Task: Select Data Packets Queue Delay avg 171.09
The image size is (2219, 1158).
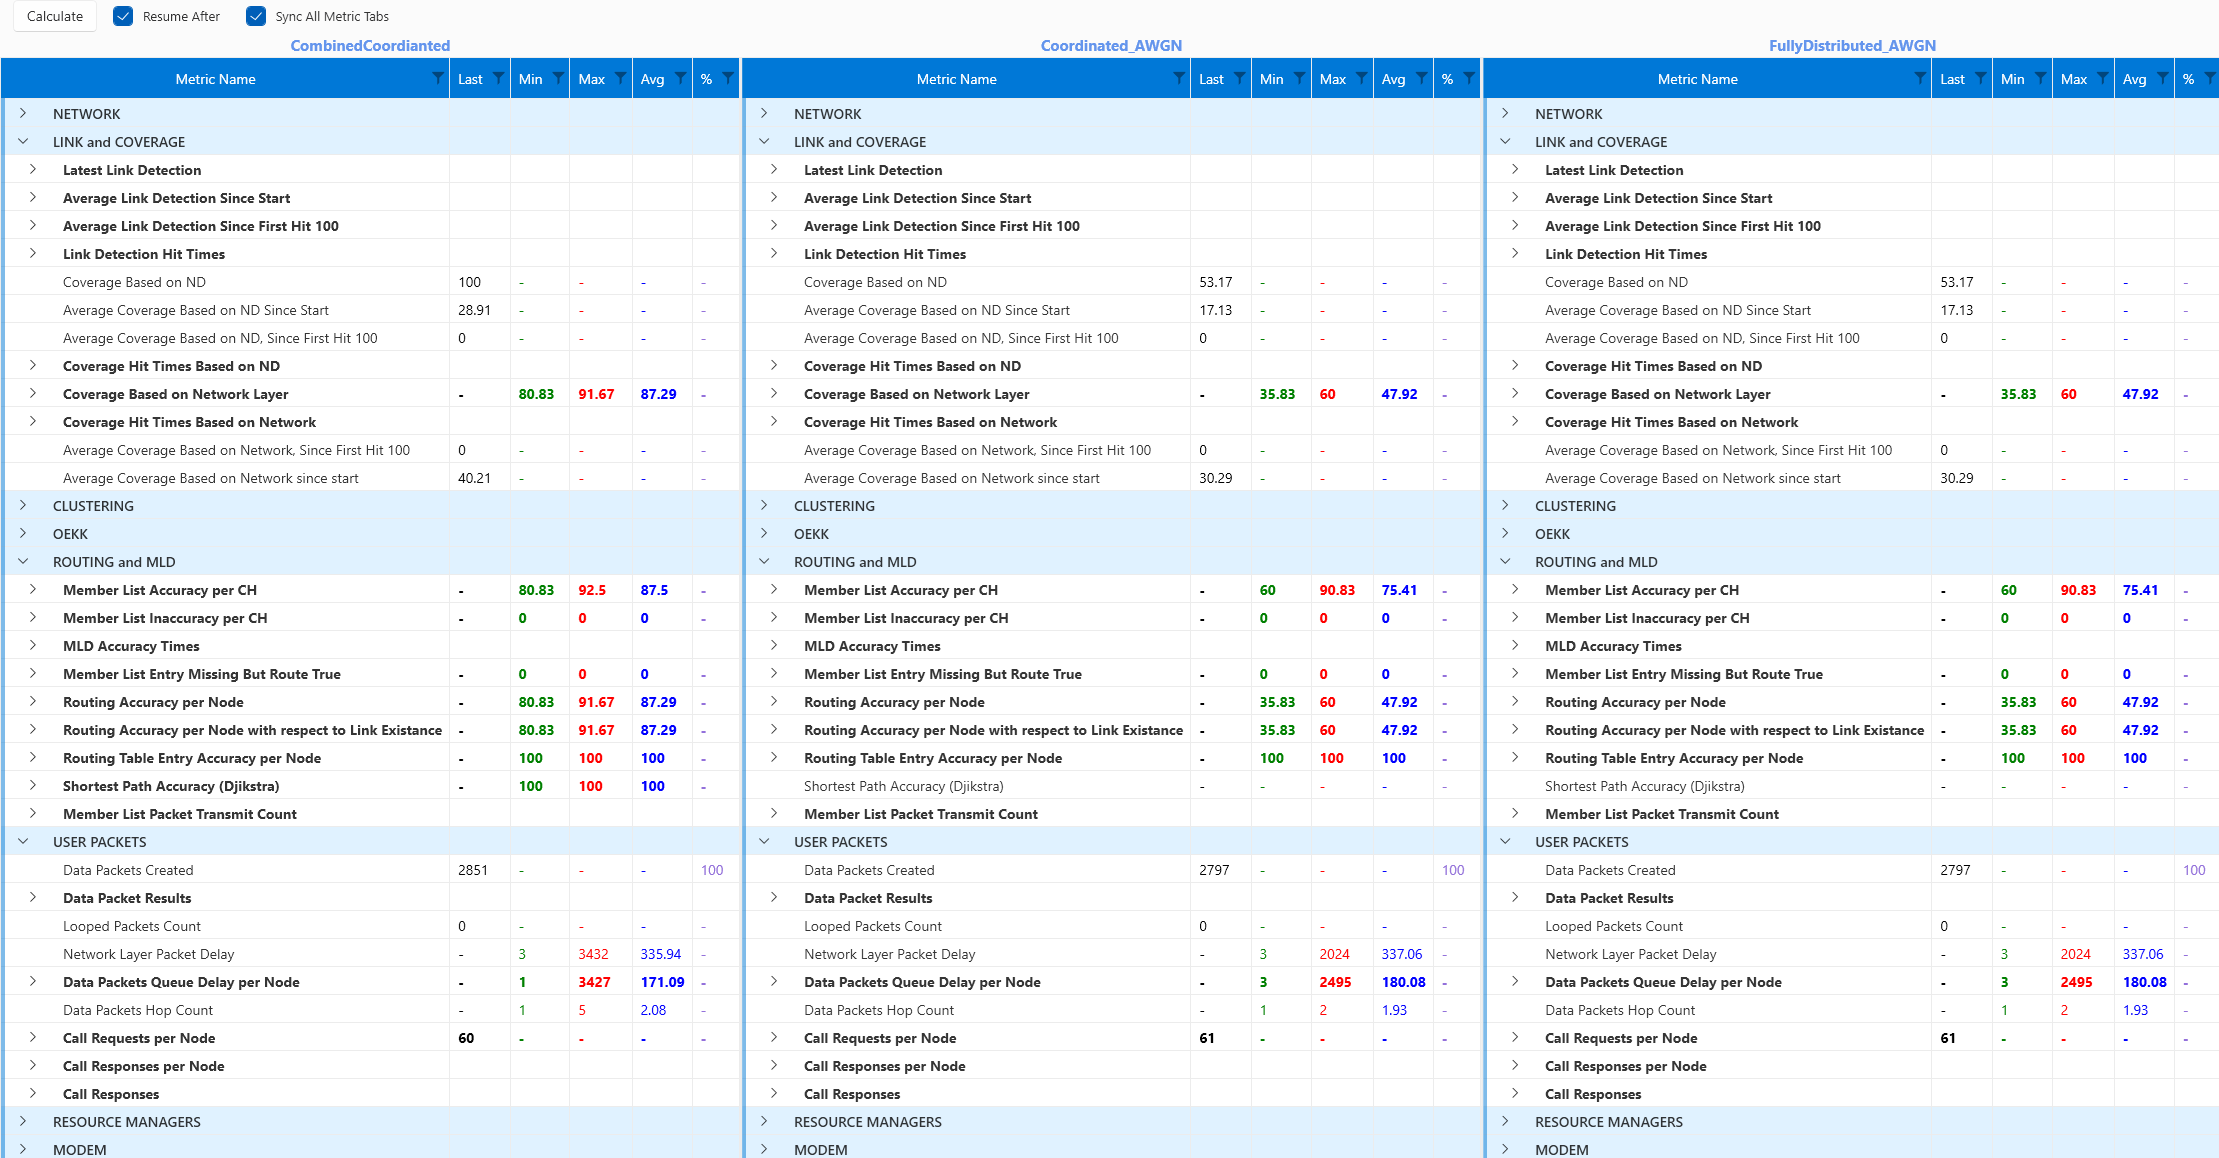Action: click(x=662, y=982)
